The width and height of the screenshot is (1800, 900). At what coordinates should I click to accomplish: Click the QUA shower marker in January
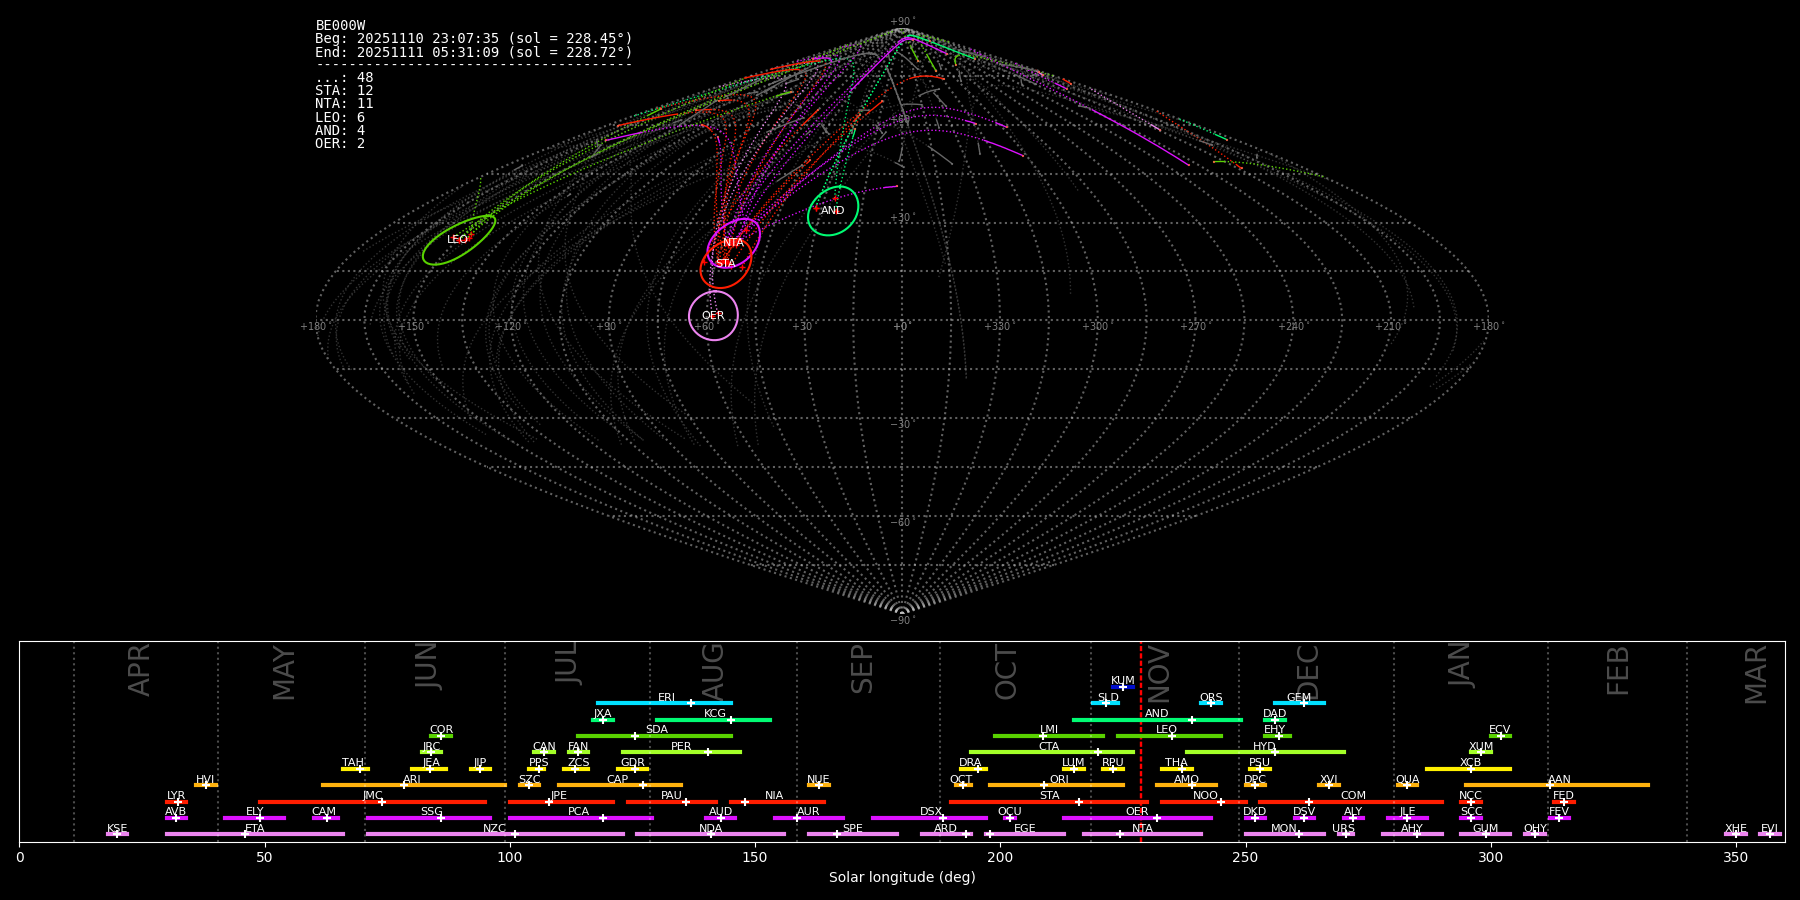point(1407,785)
